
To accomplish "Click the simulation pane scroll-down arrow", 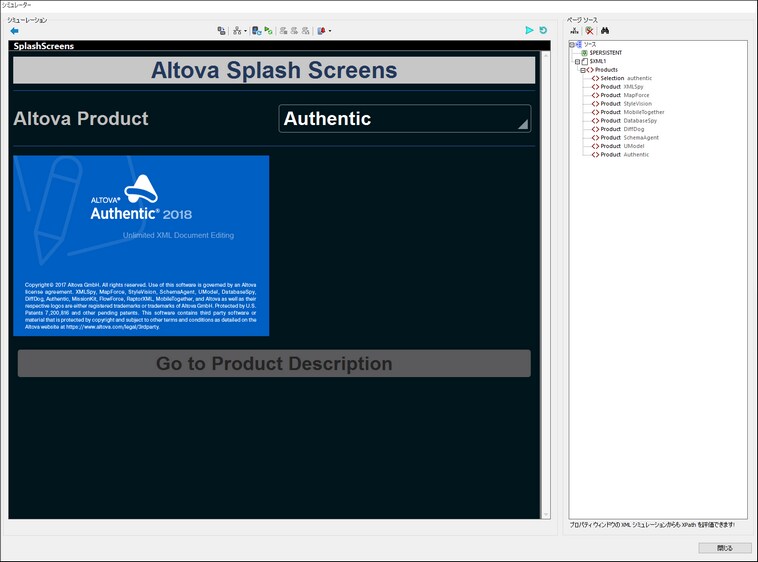I will (x=546, y=515).
